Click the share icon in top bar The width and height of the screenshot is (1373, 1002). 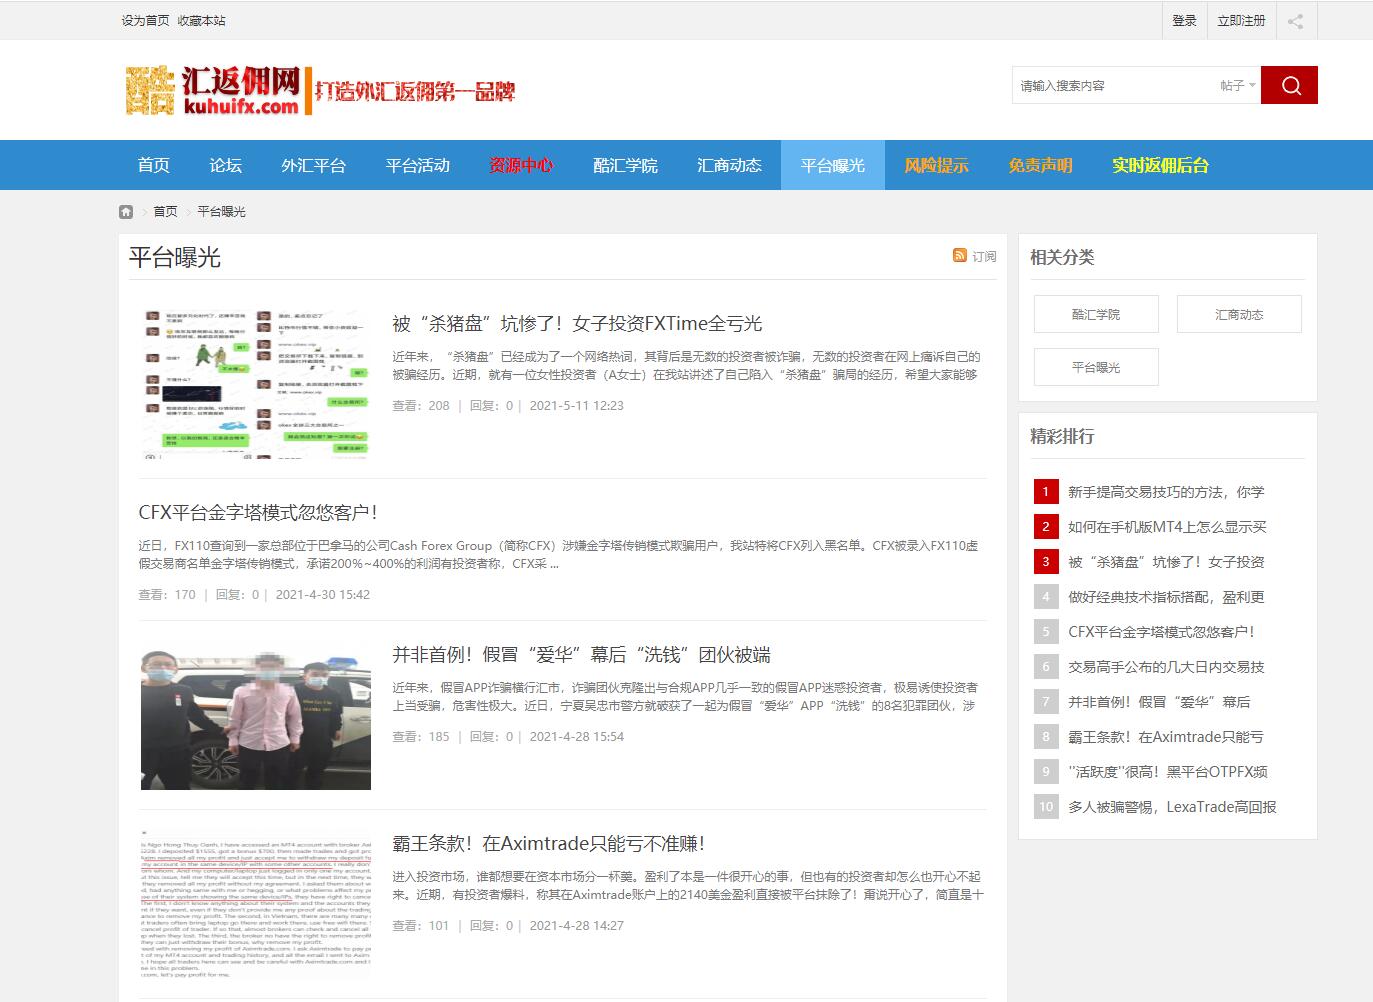tap(1295, 21)
